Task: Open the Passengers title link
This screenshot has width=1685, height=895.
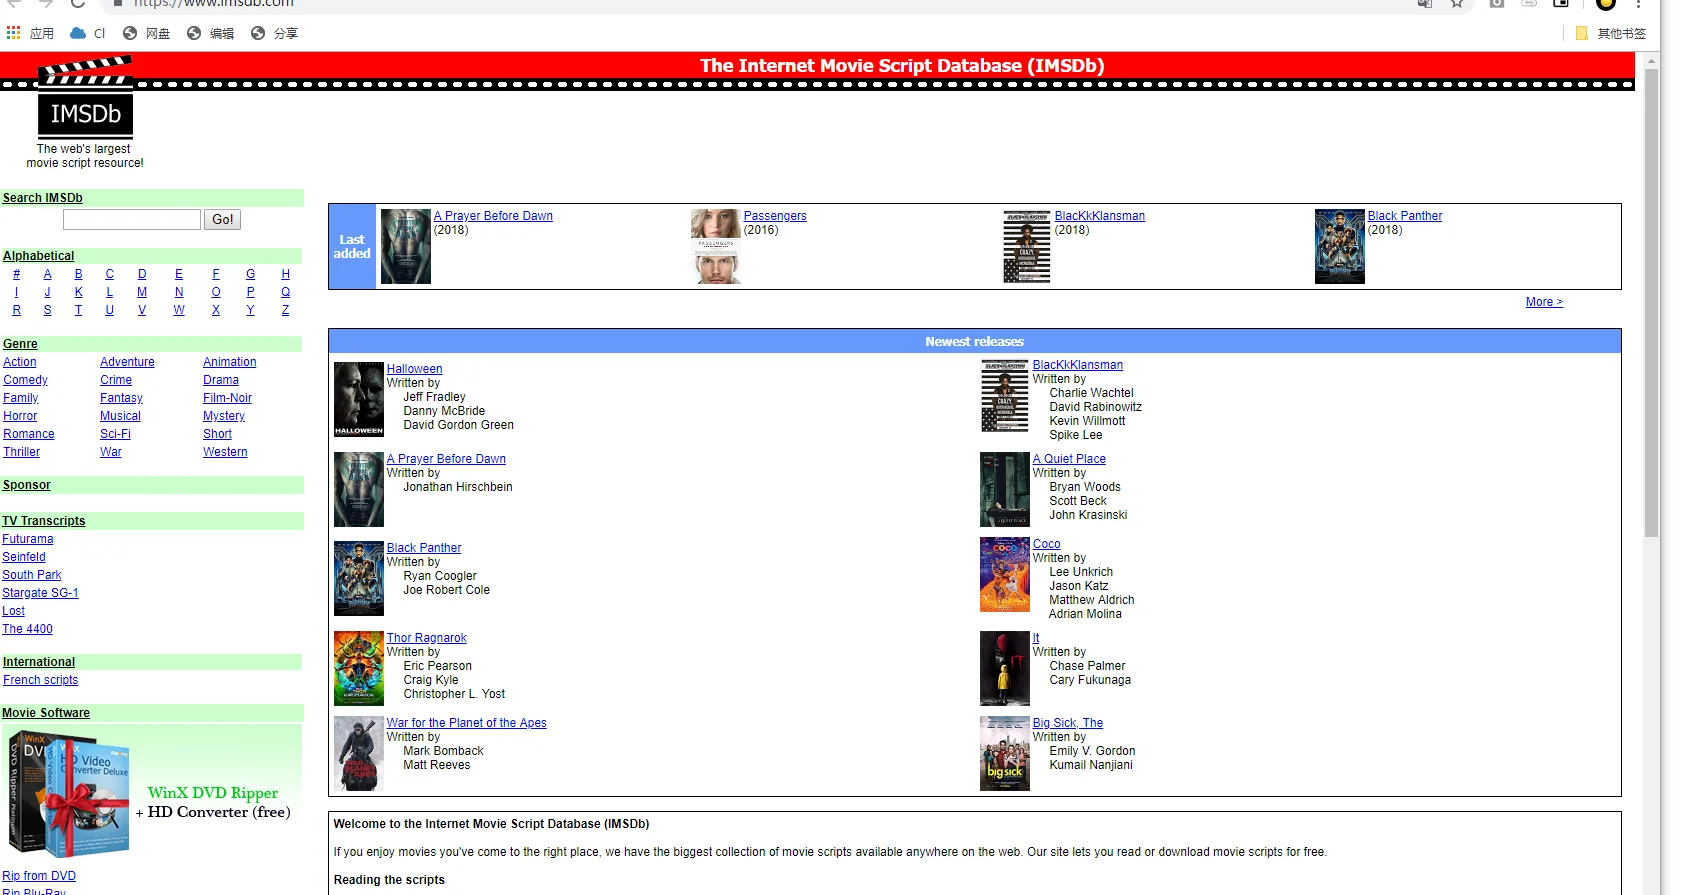Action: (x=775, y=216)
